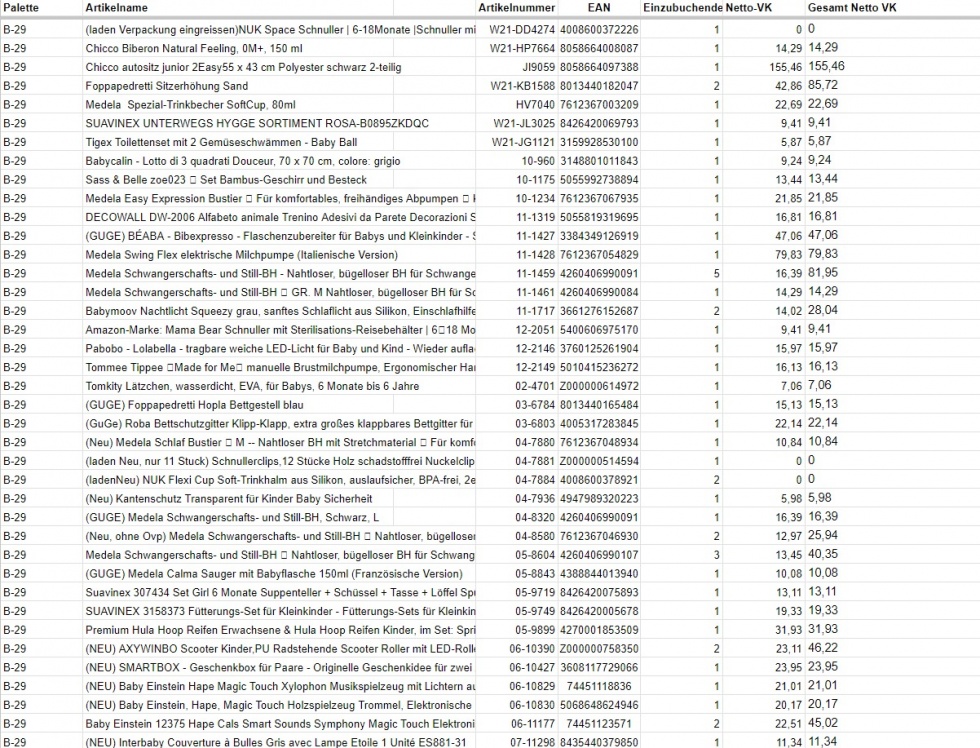Click the Artikelnummer column header
Viewport: 980px width, 748px height.
pyautogui.click(x=516, y=8)
